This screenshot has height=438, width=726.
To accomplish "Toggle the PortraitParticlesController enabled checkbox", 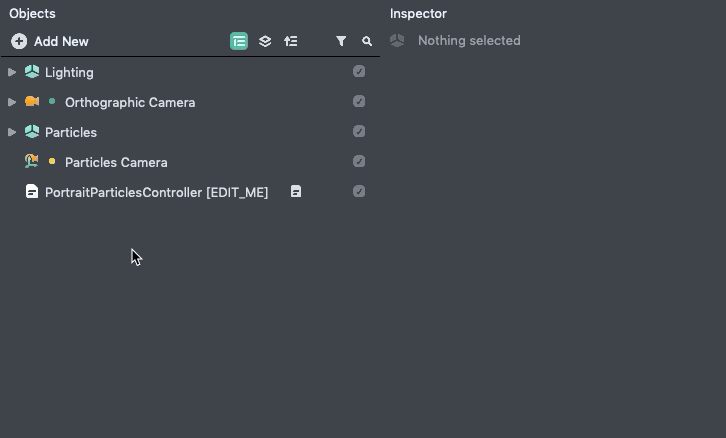I will (x=359, y=192).
